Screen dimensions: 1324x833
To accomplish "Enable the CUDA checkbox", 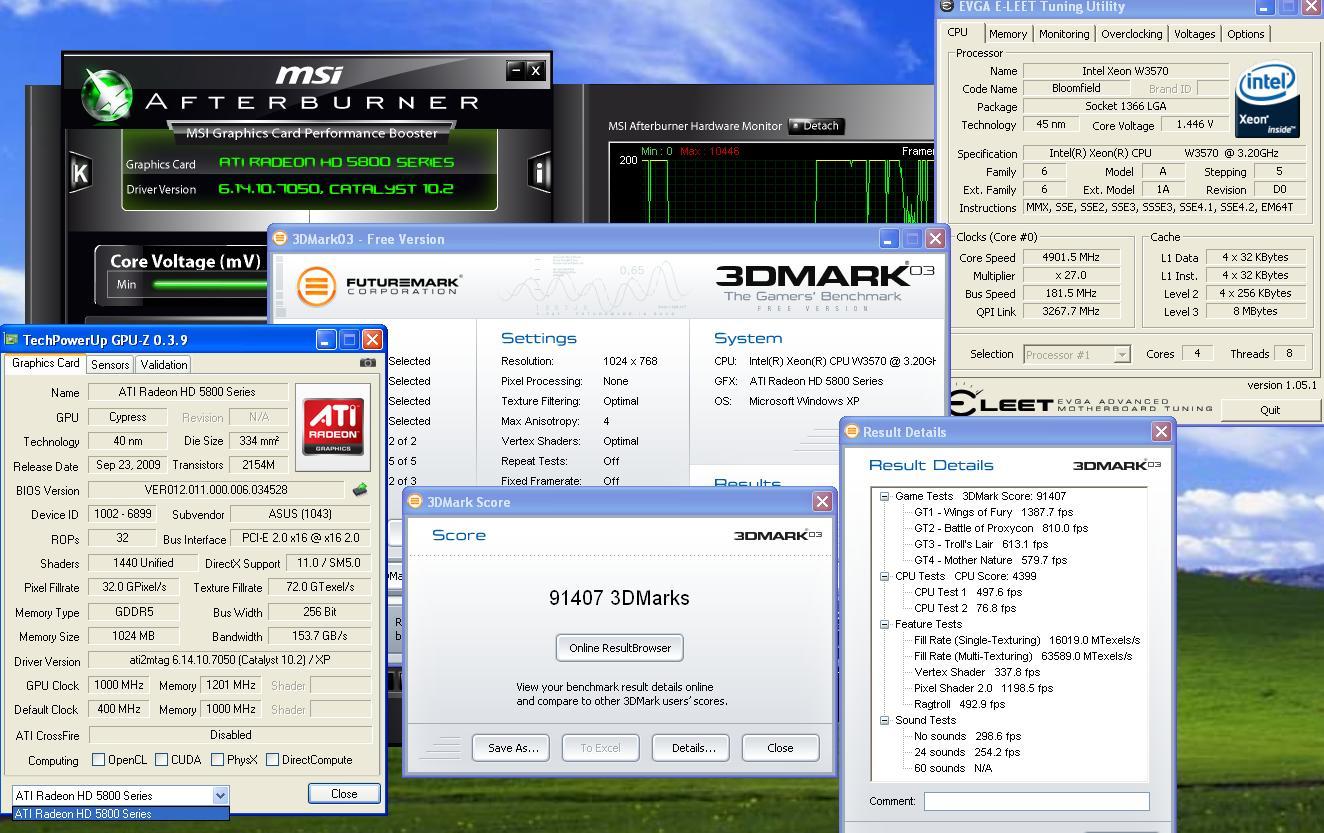I will click(x=161, y=760).
